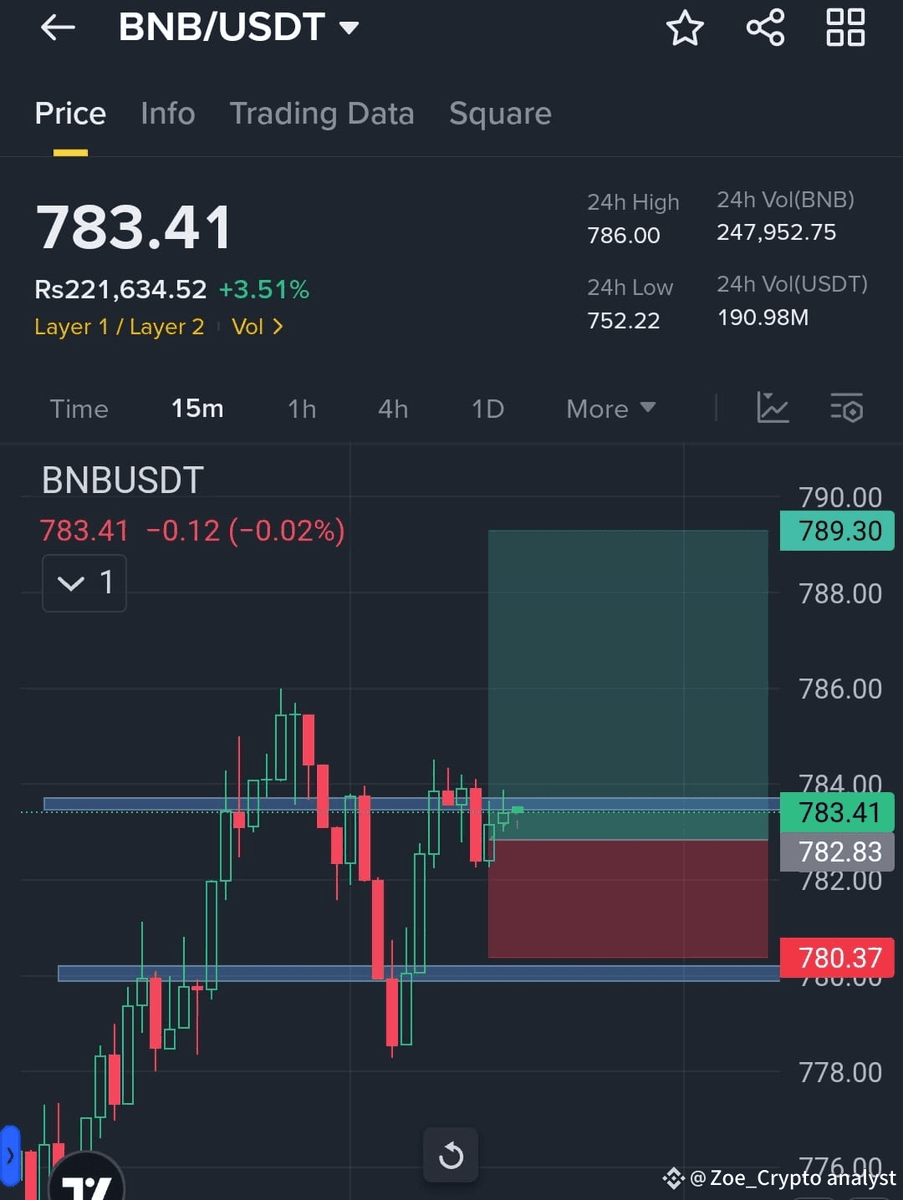
Task: Collapse the indicator legend chevron 1
Action: 84,583
